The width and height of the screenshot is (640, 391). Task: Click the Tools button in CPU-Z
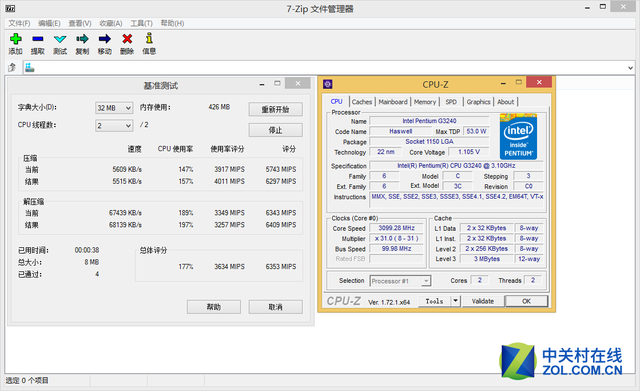coord(434,301)
